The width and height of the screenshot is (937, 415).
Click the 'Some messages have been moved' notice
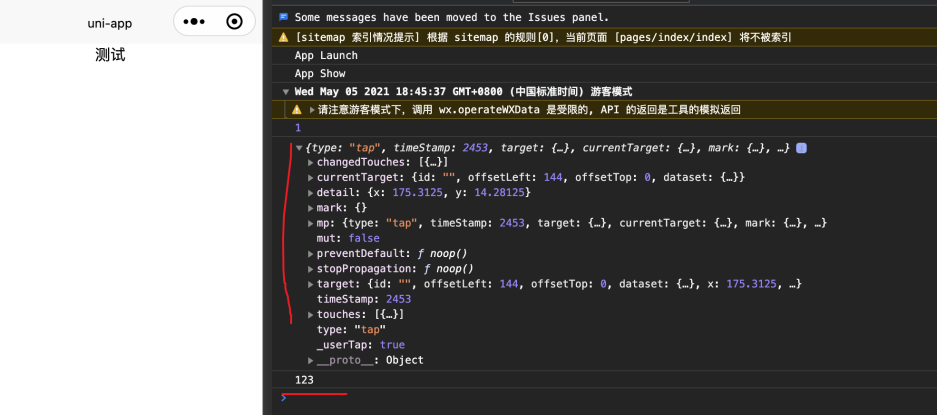pyautogui.click(x=452, y=17)
